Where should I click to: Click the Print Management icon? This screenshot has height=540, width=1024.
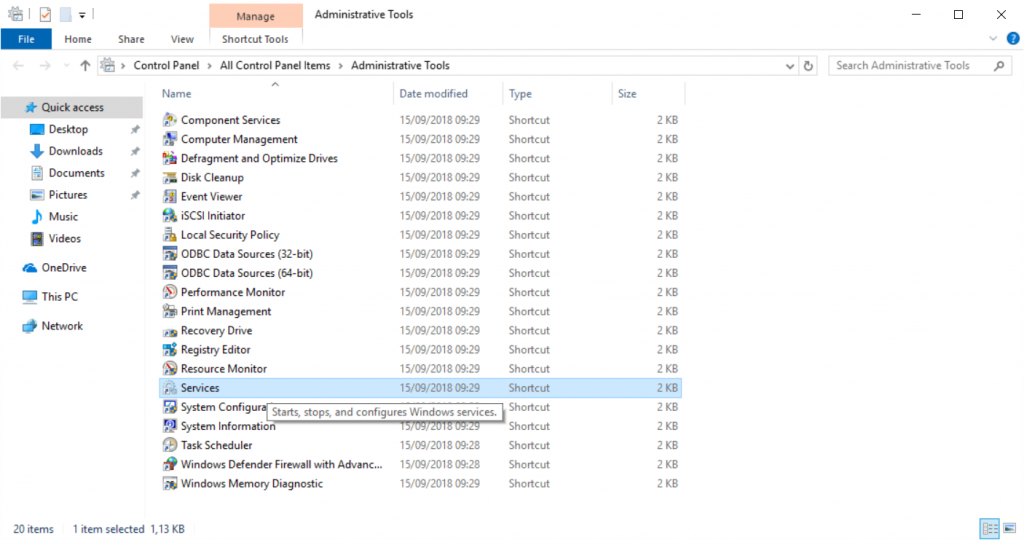point(170,311)
